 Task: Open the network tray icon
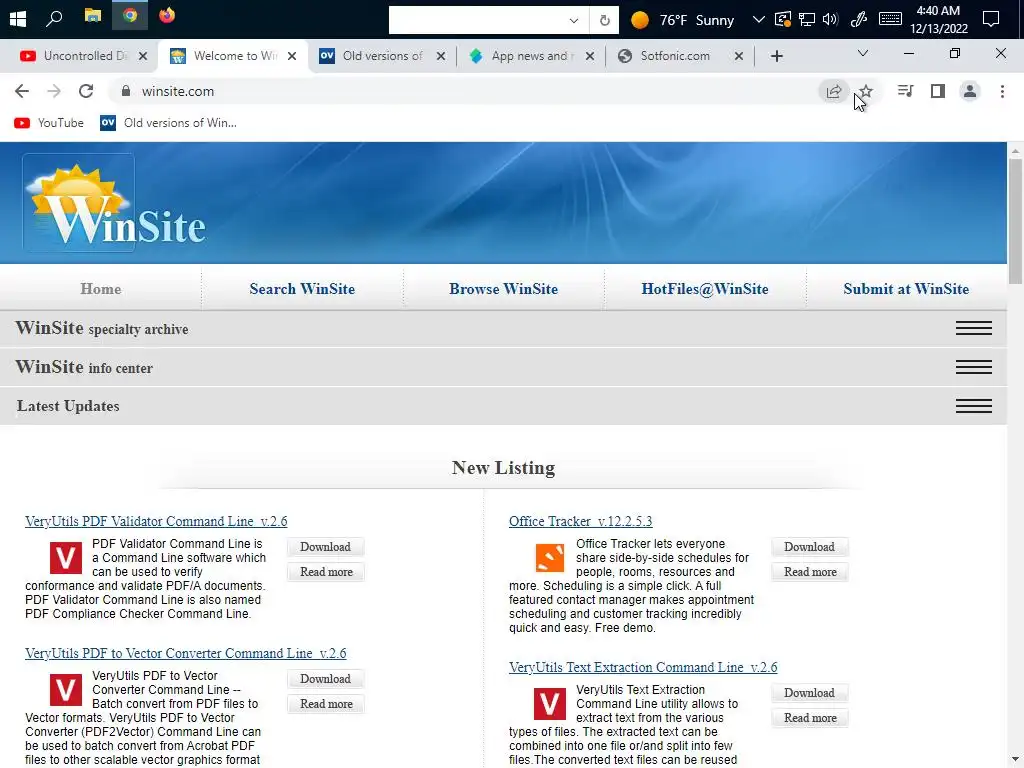807,19
